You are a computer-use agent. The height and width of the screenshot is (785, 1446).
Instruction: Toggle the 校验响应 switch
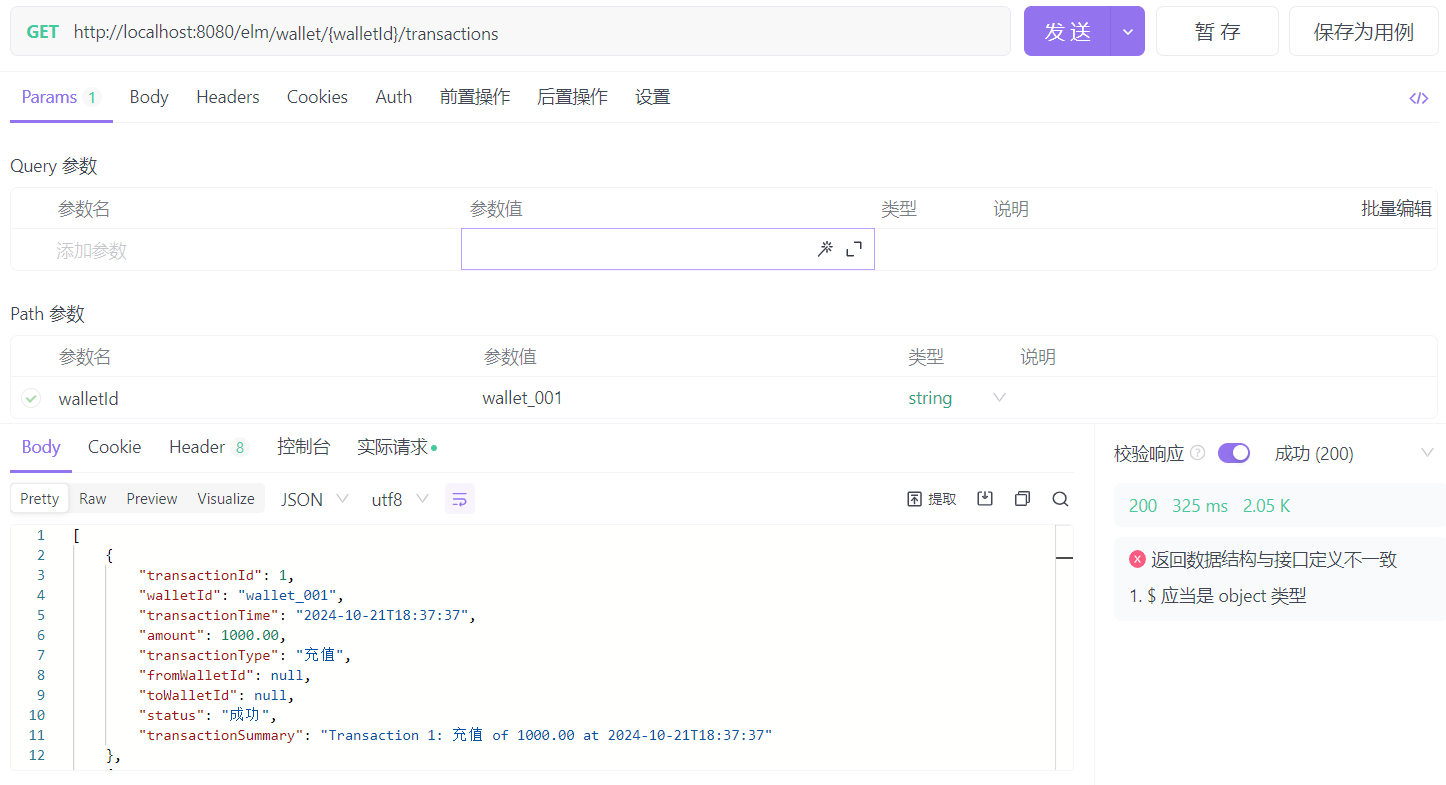point(1234,453)
